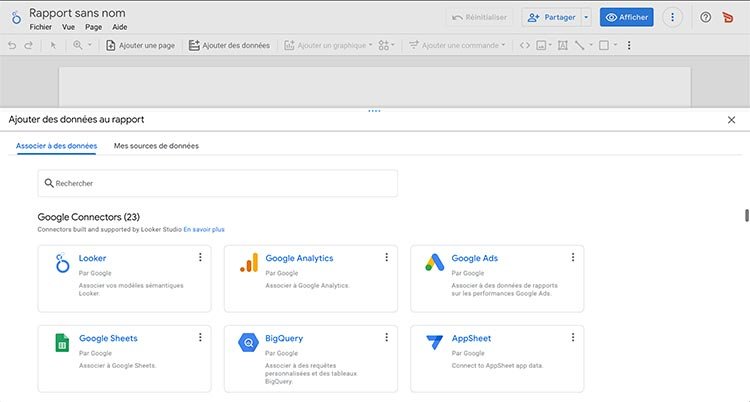
Task: Click the BigQuery hexagon icon
Action: [x=248, y=343]
